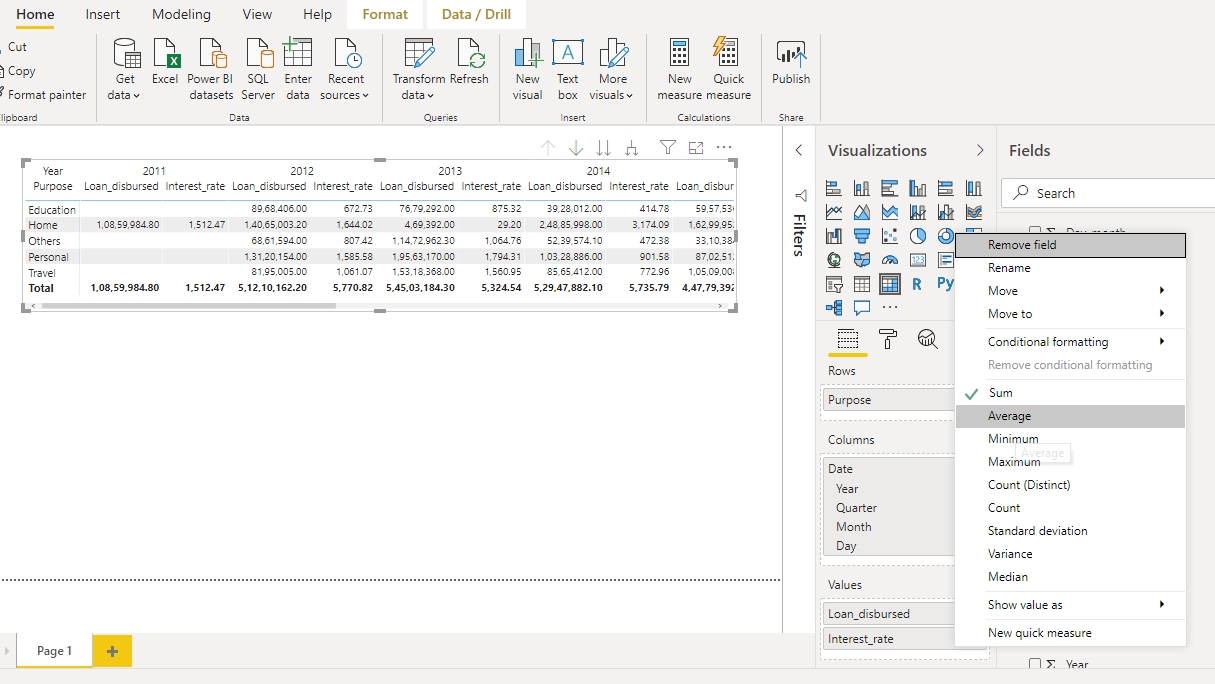Choose the Funnel chart visualization

pyautogui.click(x=861, y=237)
